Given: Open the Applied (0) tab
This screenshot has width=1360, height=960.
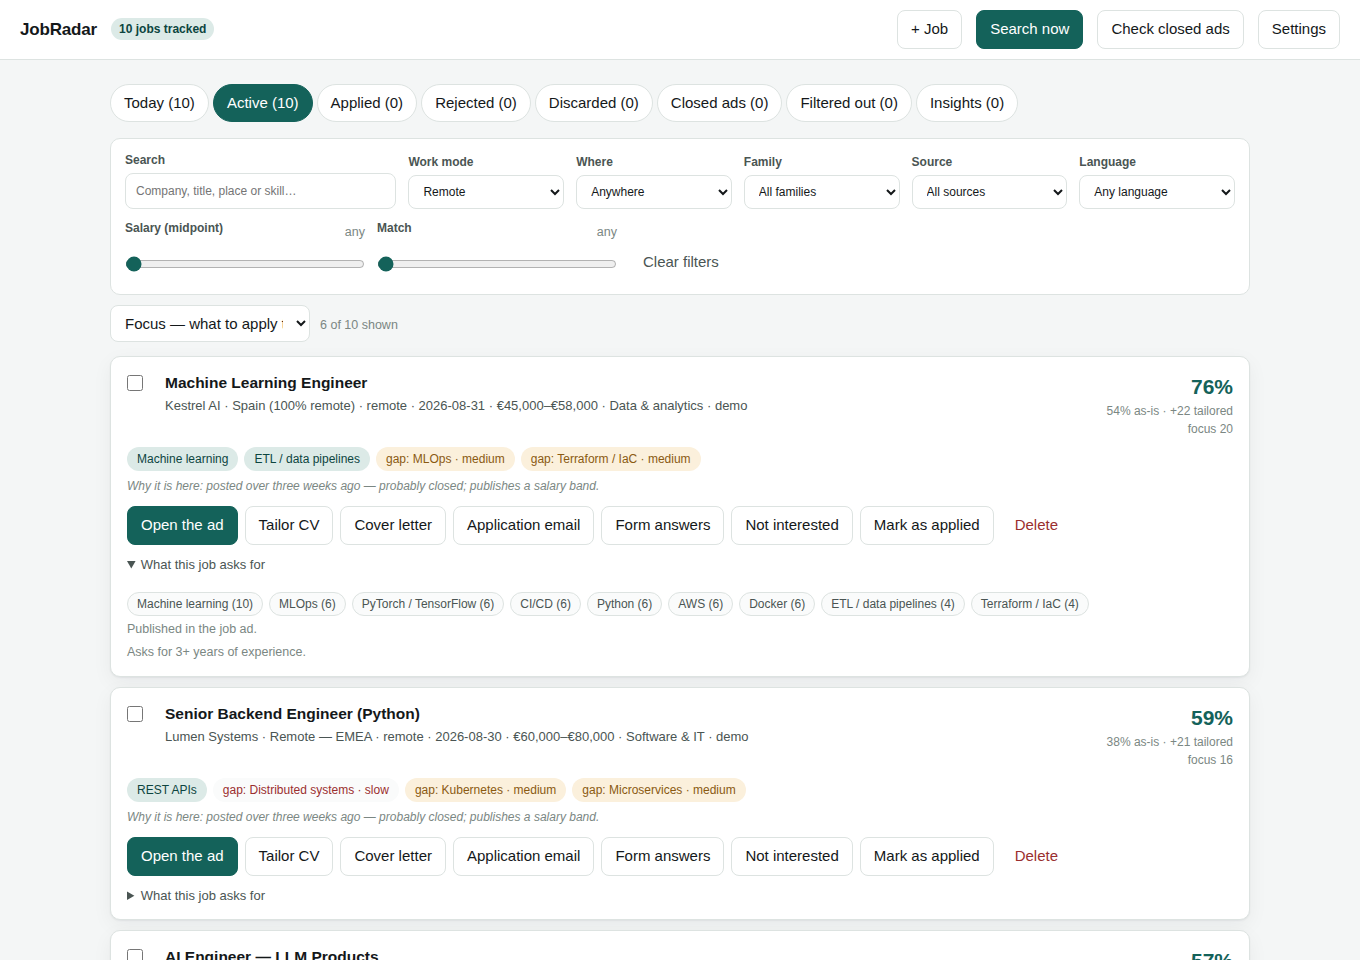Looking at the screenshot, I should pyautogui.click(x=367, y=103).
